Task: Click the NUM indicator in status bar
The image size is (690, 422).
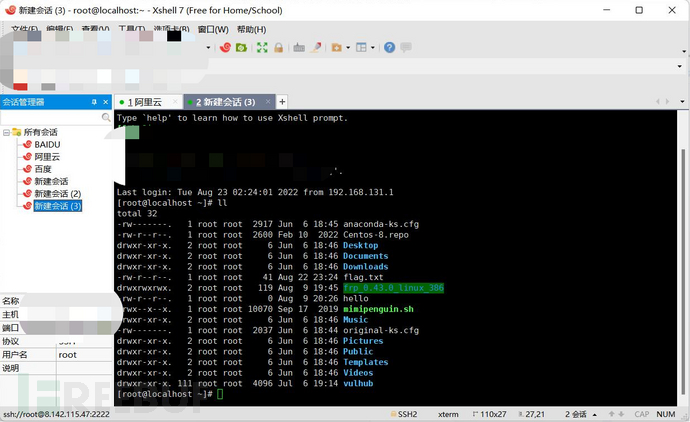Action: click(x=666, y=414)
